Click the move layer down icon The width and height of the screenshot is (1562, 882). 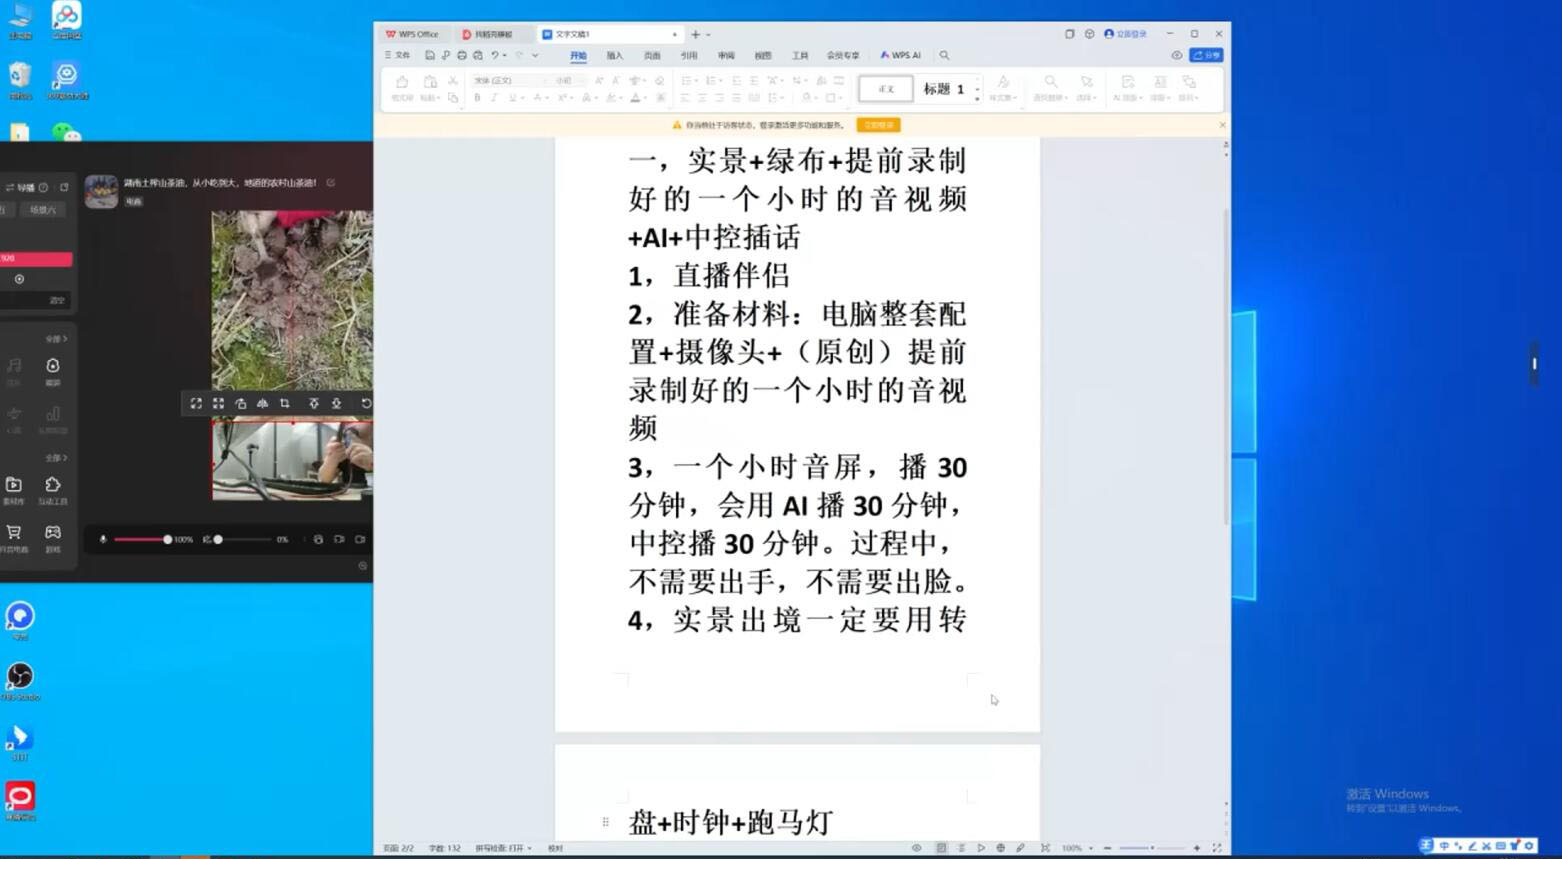click(x=337, y=403)
